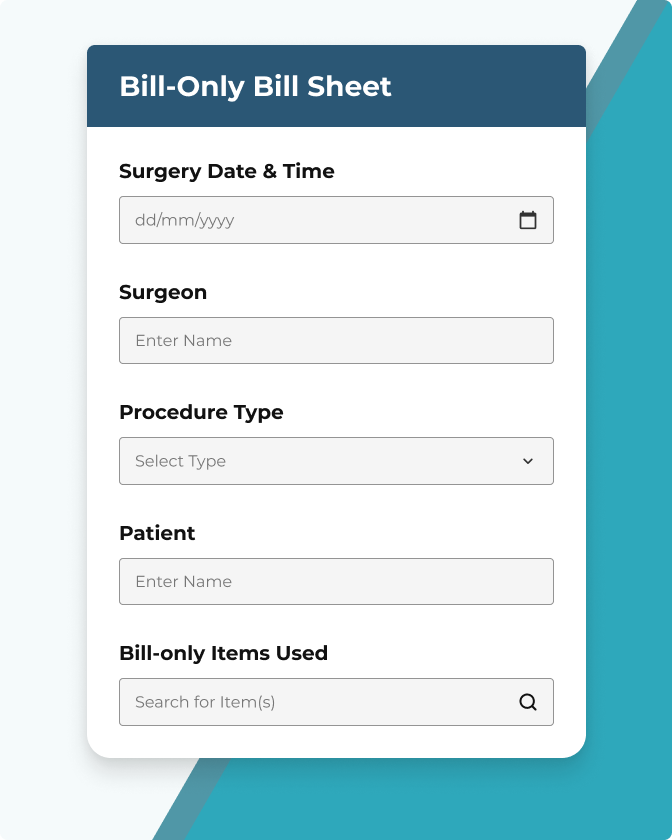Click the Select Type placeholder text

click(x=180, y=461)
